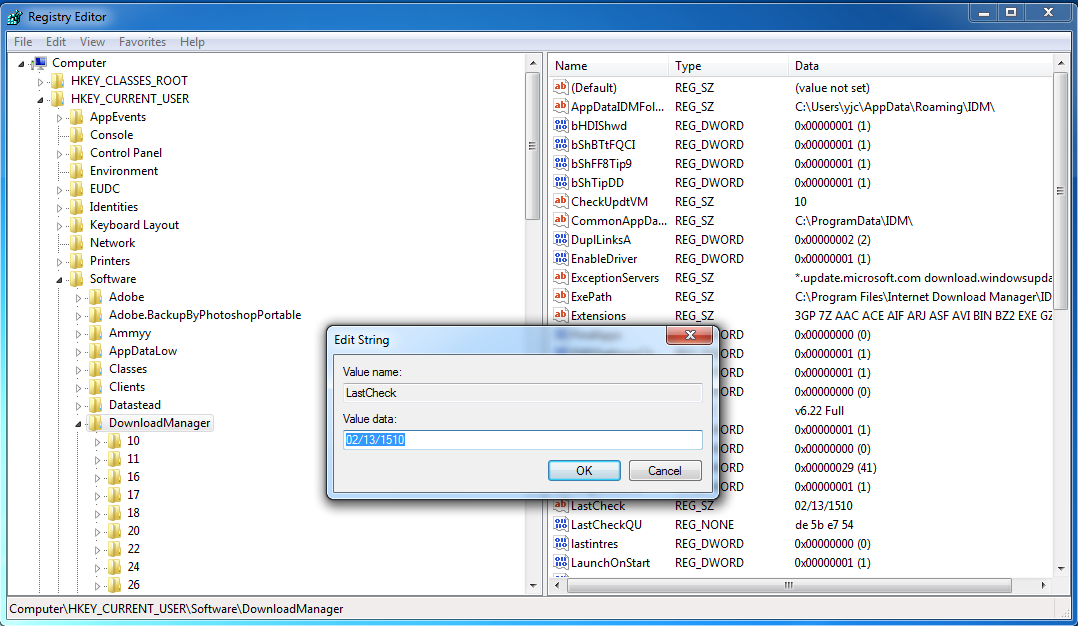Sort values by Type column header

pos(728,66)
